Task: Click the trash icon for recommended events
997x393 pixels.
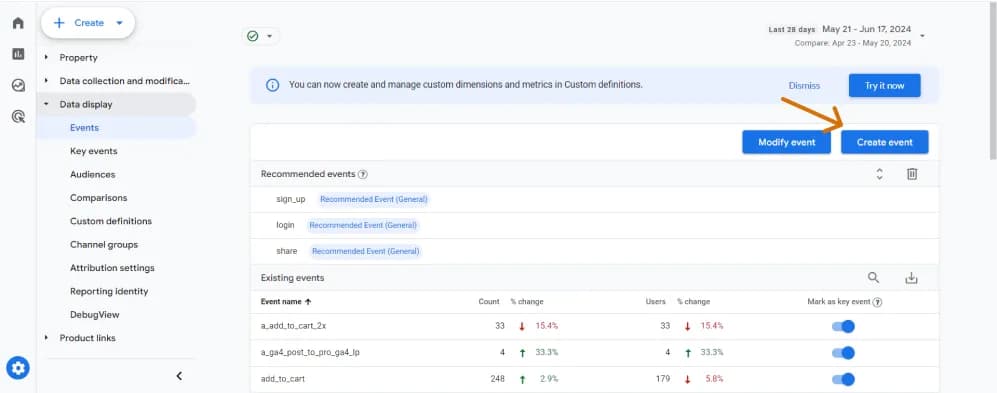Action: [x=911, y=174]
